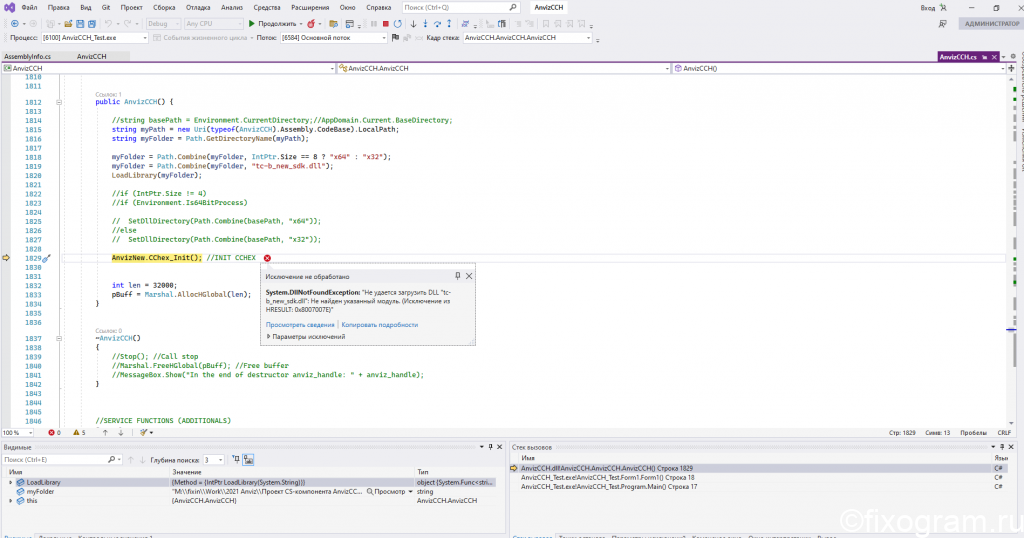This screenshot has width=1024, height=538.
Task: Open the Процесс dropdown AnvizCCH_Test.exe
Action: tap(95, 38)
